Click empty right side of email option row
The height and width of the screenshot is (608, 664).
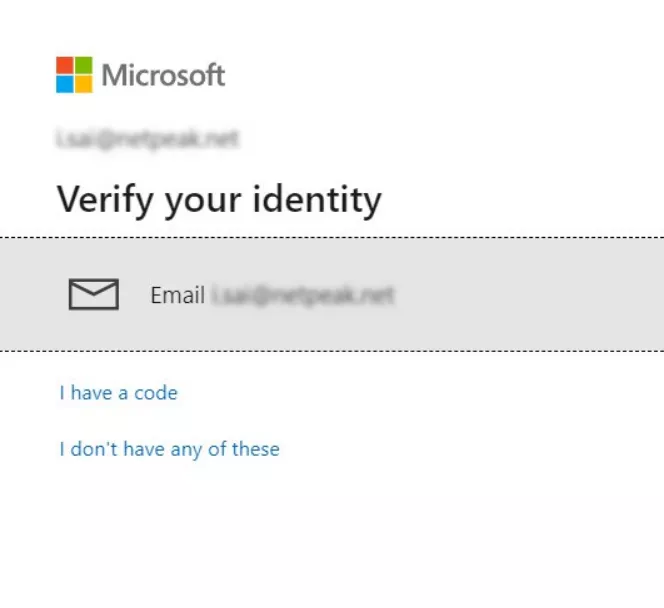pyautogui.click(x=529, y=294)
